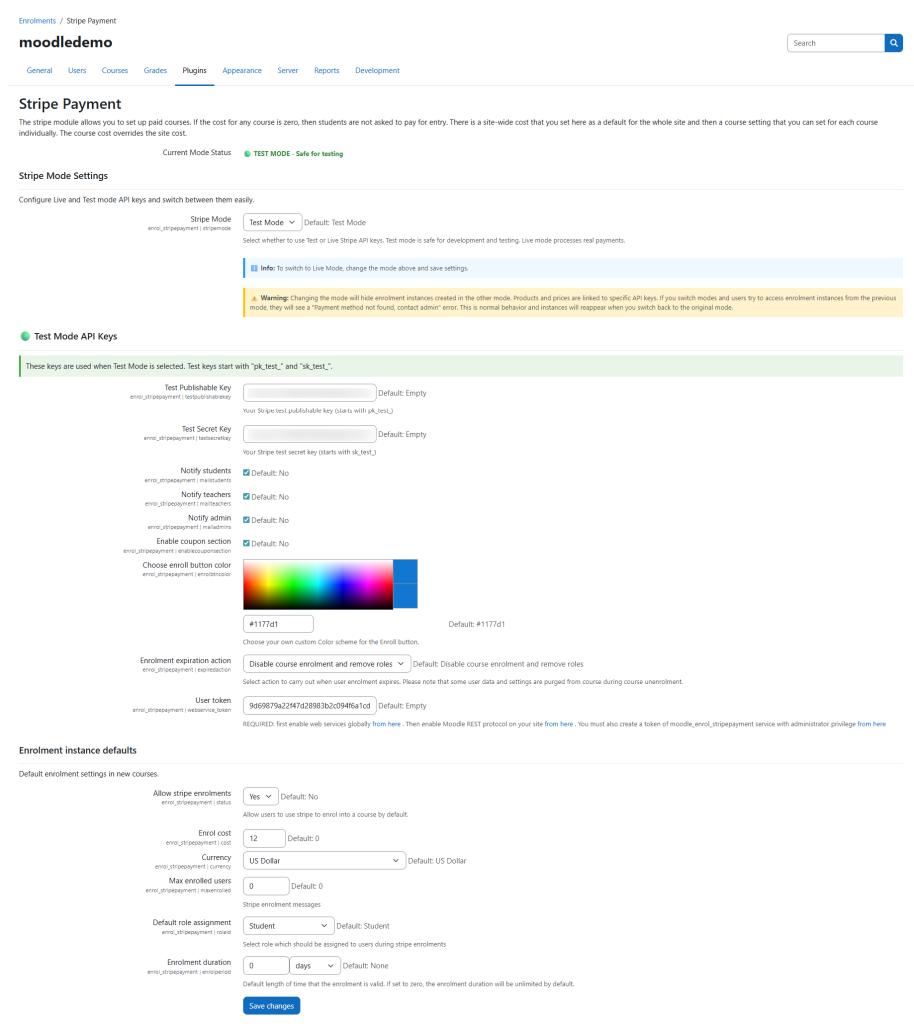Follow the Enrolments breadcrumb link
Image resolution: width=914 pixels, height=1024 pixels.
point(37,20)
